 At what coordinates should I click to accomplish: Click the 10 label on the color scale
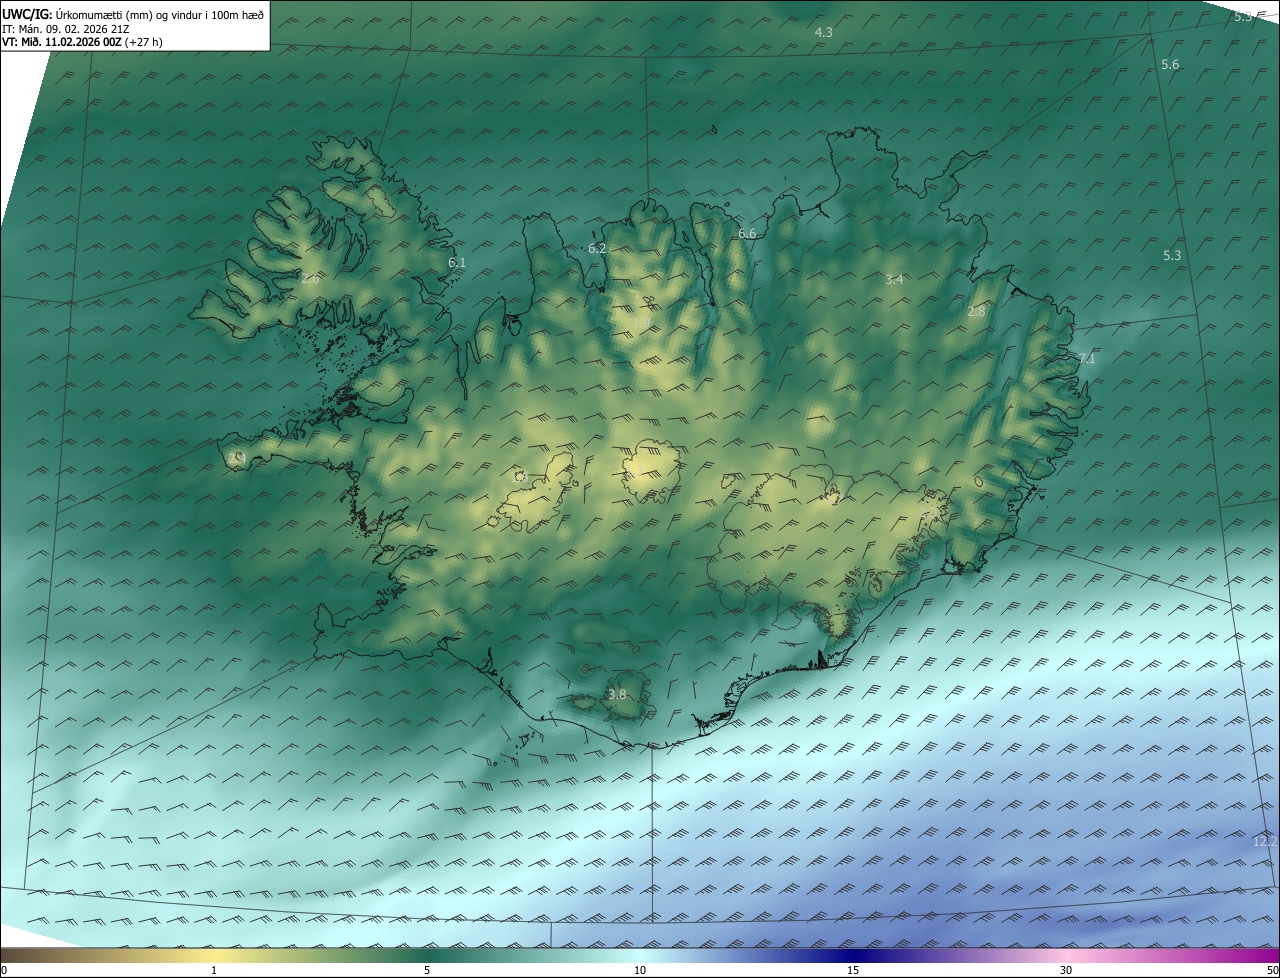[640, 970]
